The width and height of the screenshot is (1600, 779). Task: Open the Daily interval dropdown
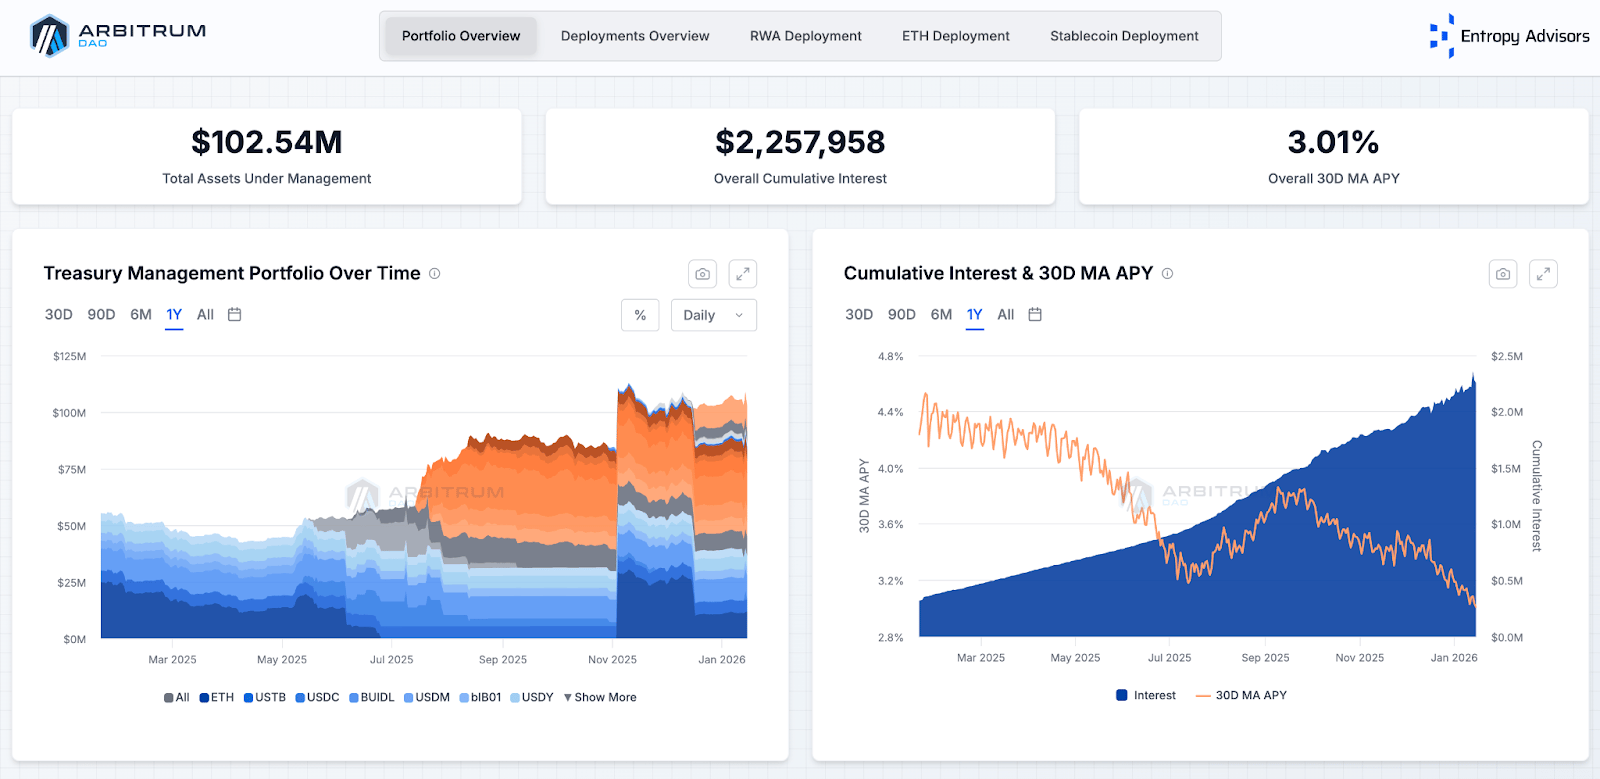(714, 315)
